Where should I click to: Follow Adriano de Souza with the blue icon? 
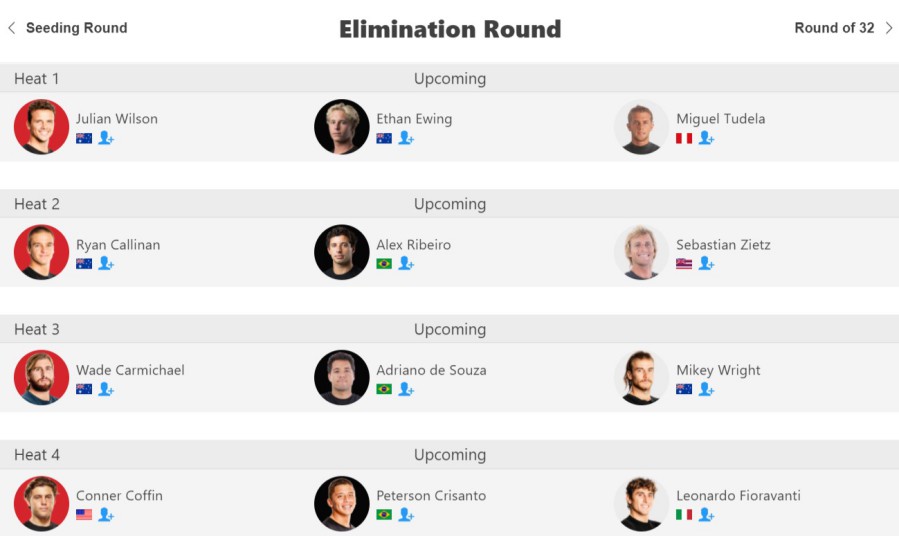(406, 389)
